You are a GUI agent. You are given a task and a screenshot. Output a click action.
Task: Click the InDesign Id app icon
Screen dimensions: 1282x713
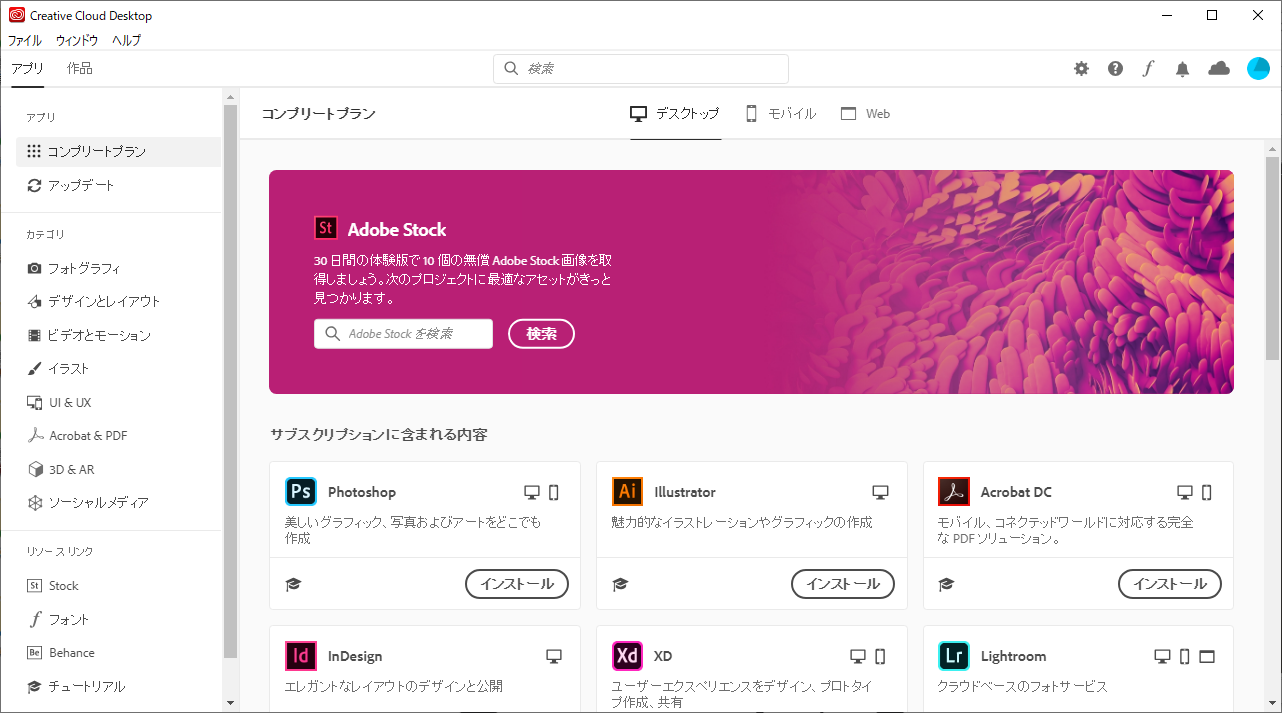pos(301,656)
